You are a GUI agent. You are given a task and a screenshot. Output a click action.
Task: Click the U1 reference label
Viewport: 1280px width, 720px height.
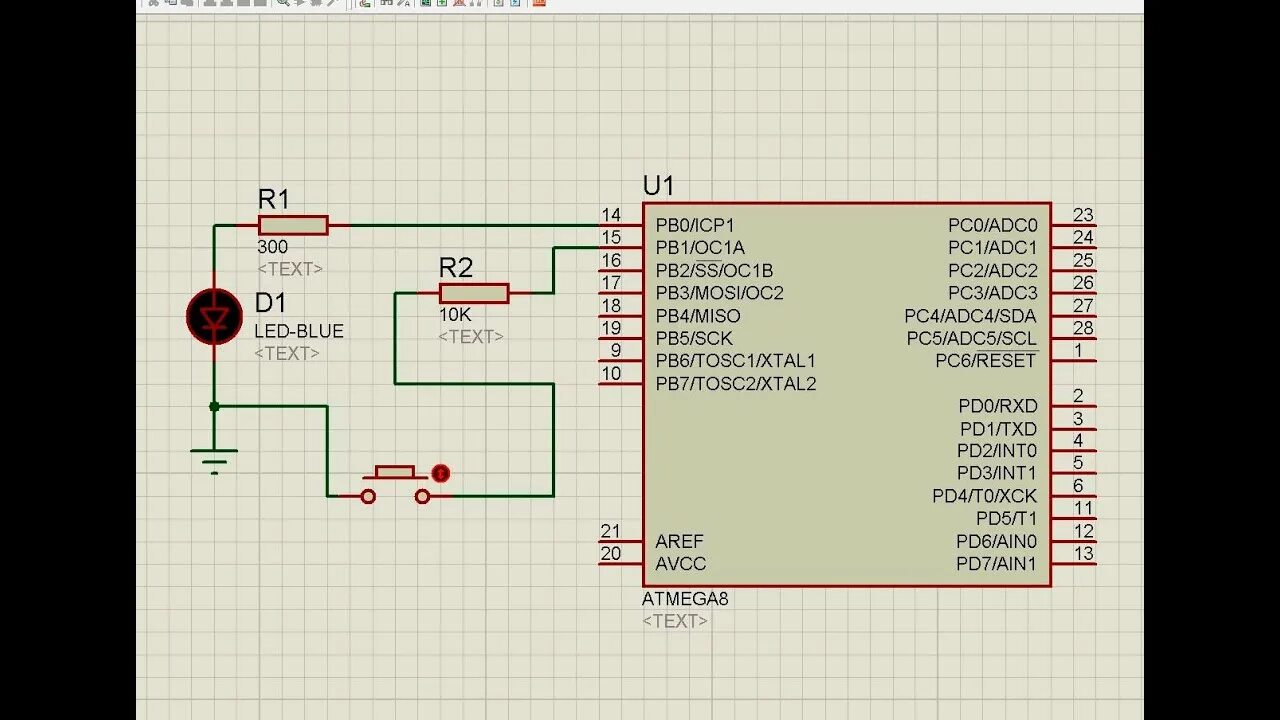[x=658, y=186]
